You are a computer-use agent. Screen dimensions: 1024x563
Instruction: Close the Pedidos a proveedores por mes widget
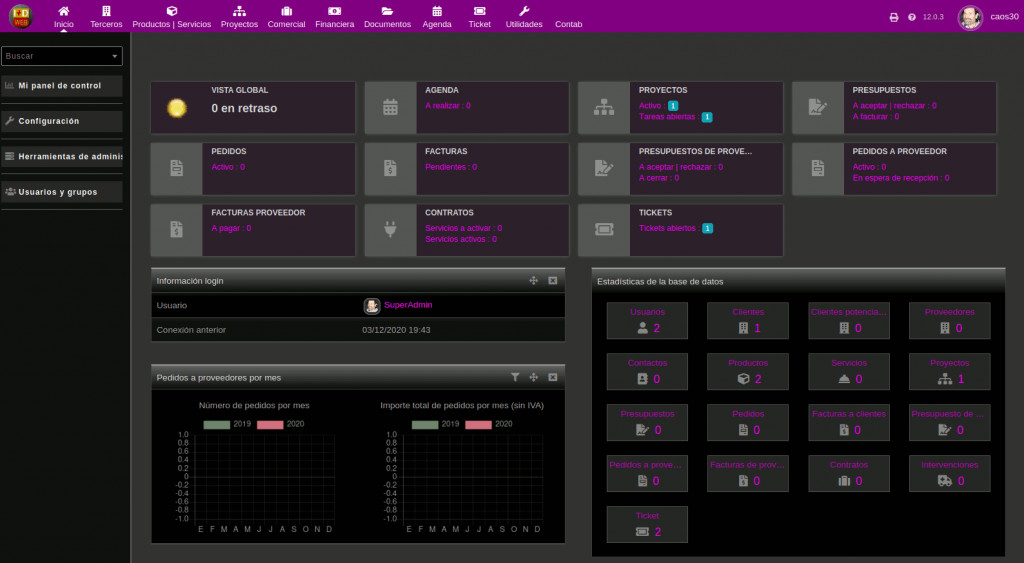click(x=552, y=377)
